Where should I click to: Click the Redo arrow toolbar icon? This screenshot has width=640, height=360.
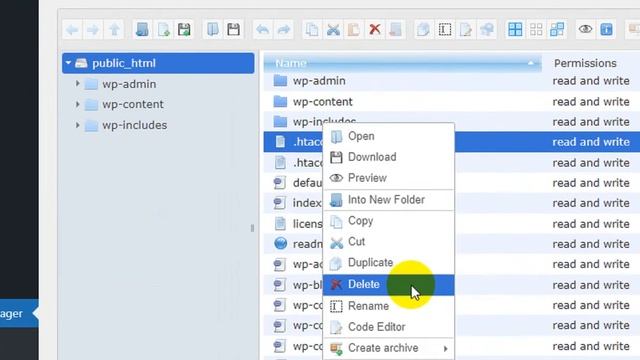coord(283,29)
